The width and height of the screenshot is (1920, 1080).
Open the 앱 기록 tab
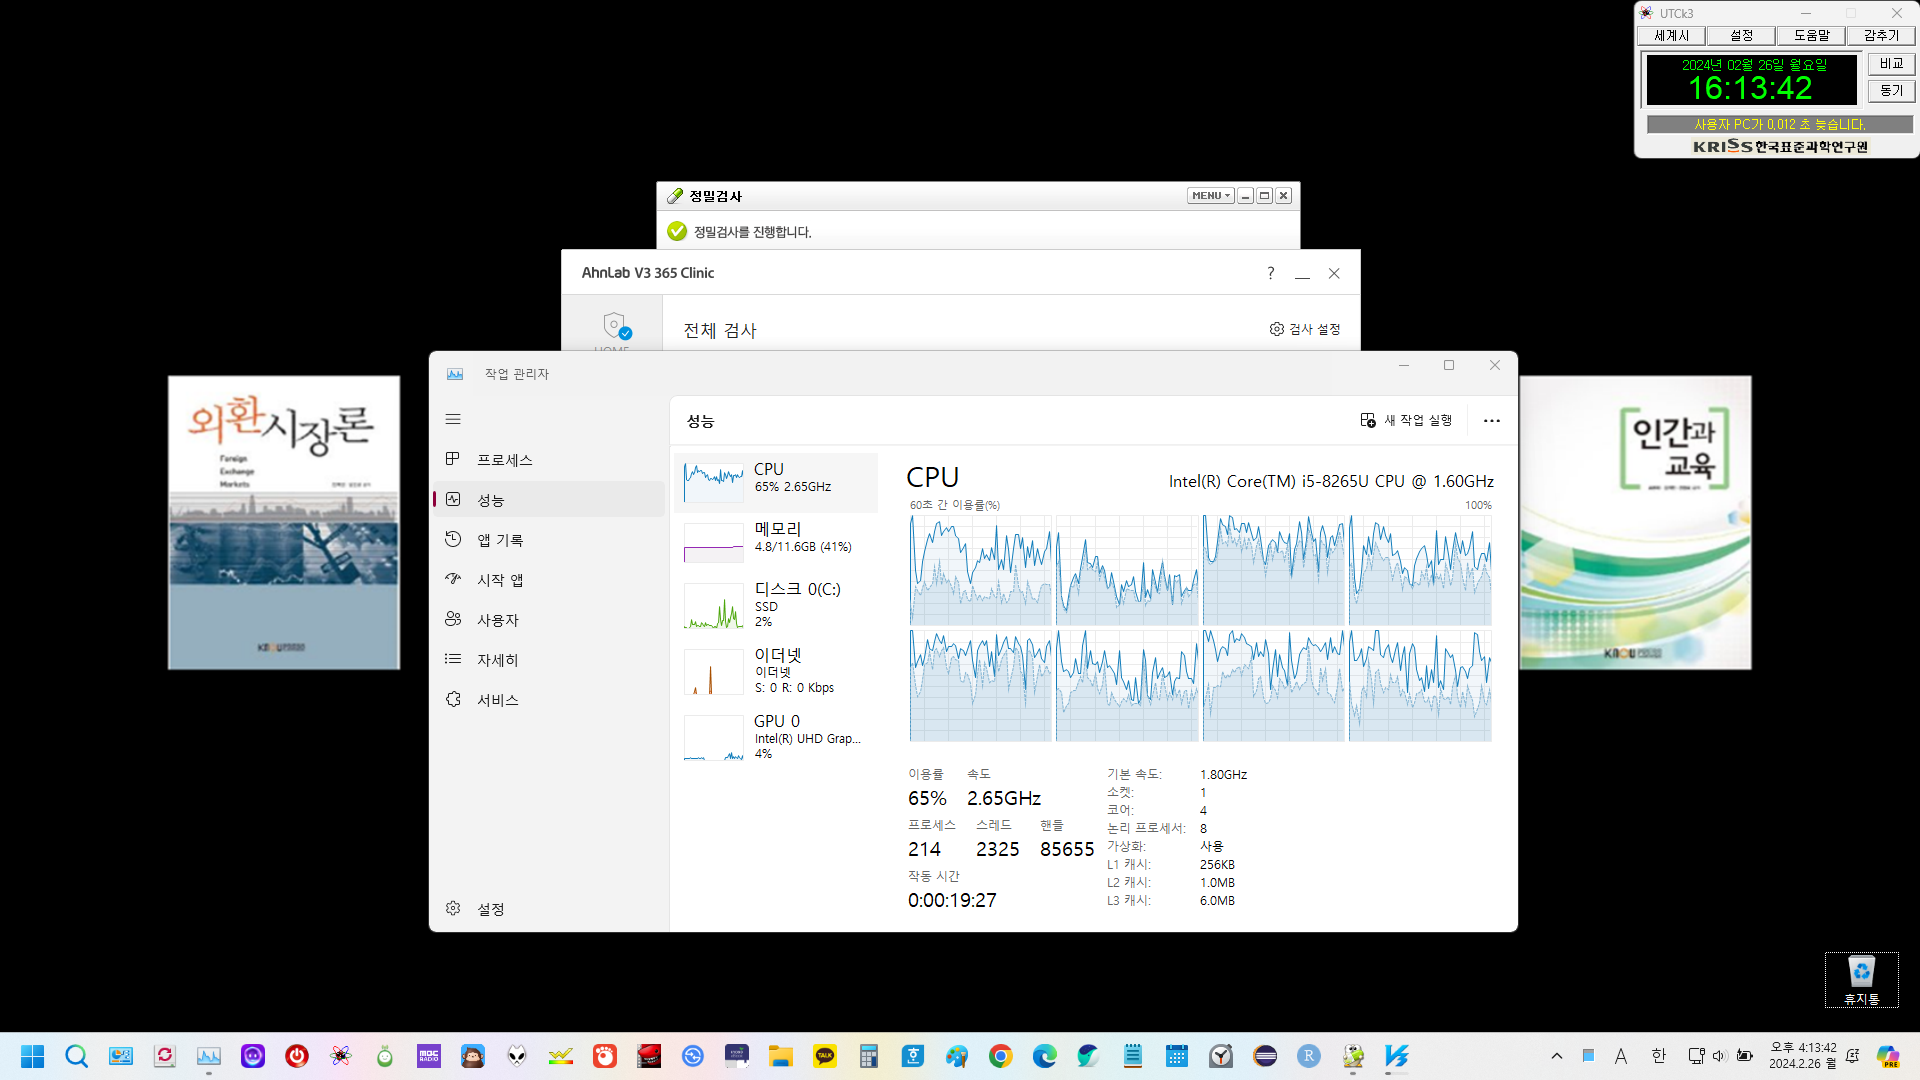(549, 540)
